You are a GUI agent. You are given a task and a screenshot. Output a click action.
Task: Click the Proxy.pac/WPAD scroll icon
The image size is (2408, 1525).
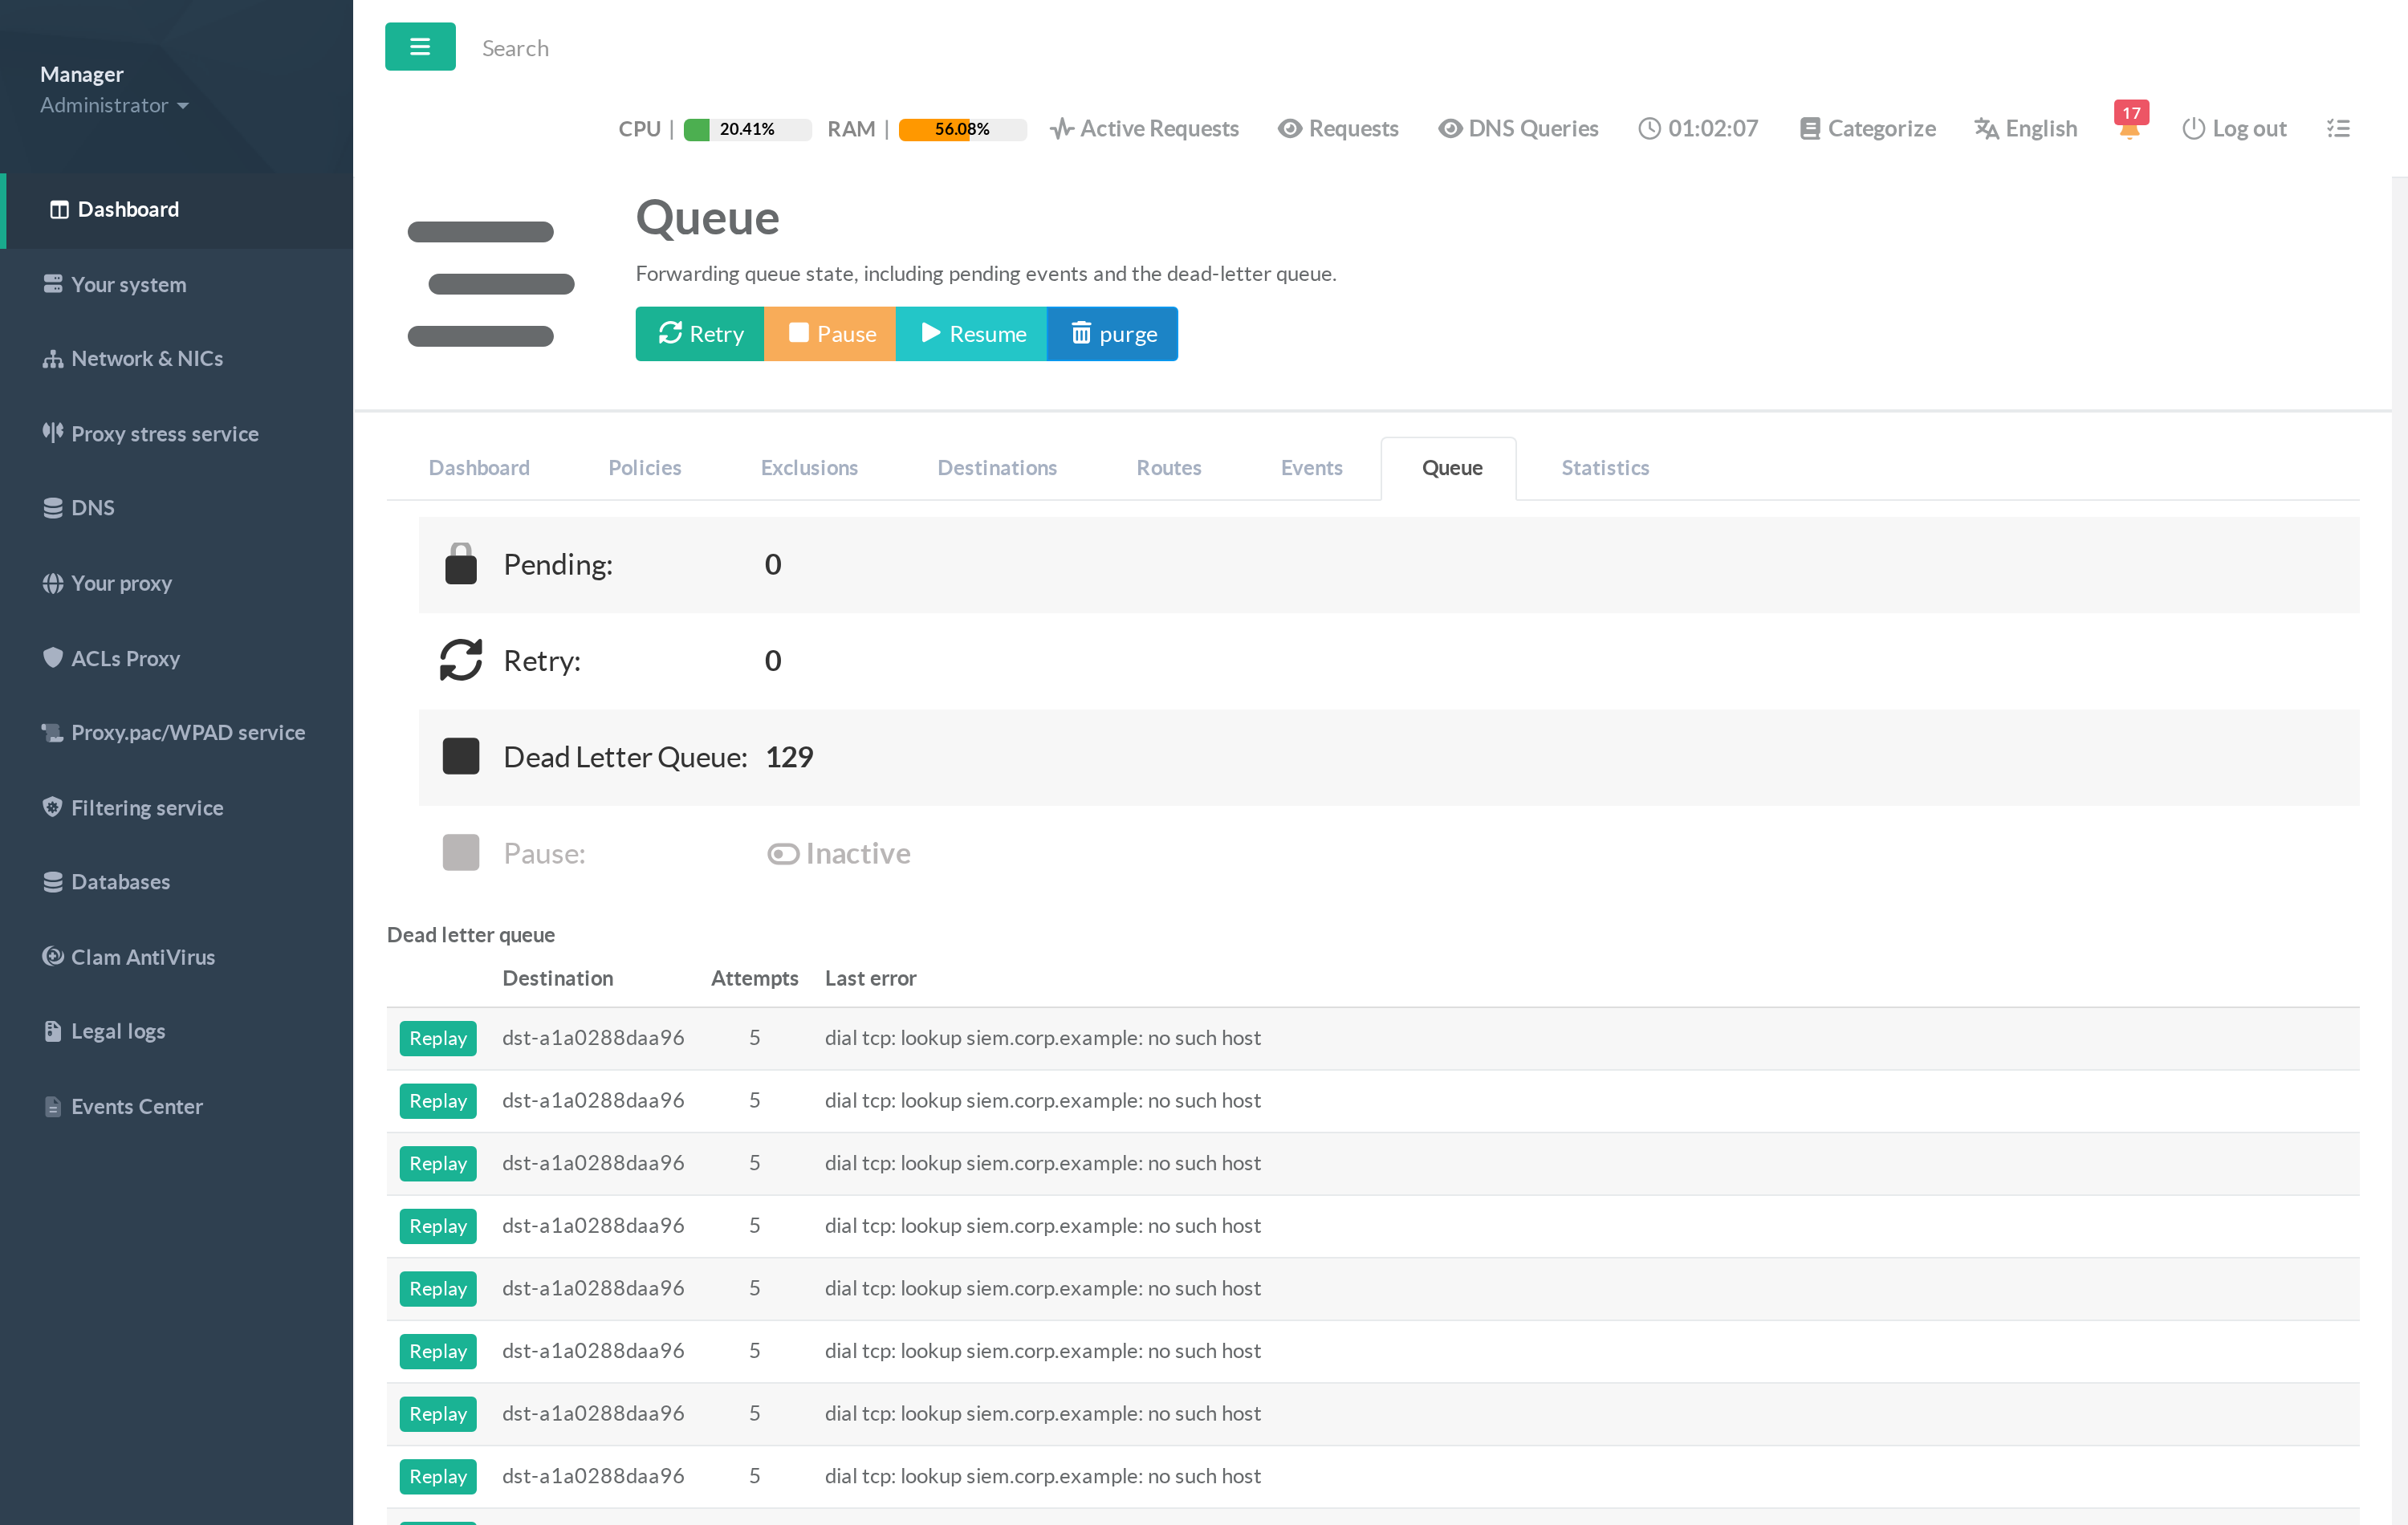coord(53,732)
